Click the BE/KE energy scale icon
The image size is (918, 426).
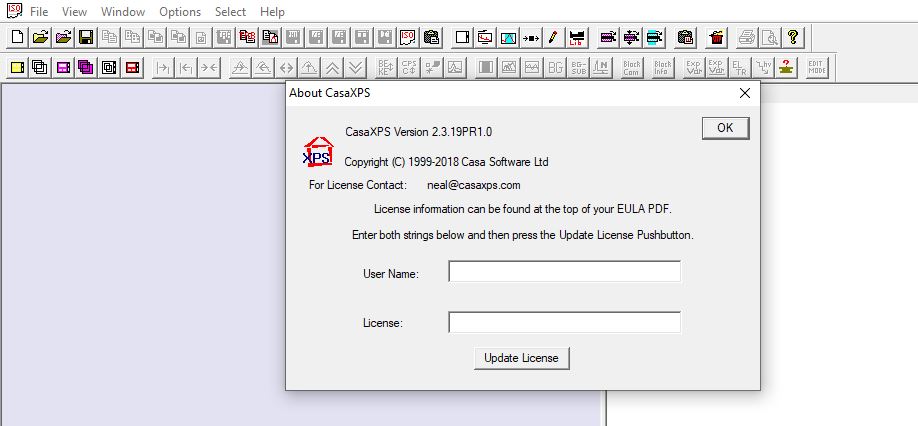[386, 67]
